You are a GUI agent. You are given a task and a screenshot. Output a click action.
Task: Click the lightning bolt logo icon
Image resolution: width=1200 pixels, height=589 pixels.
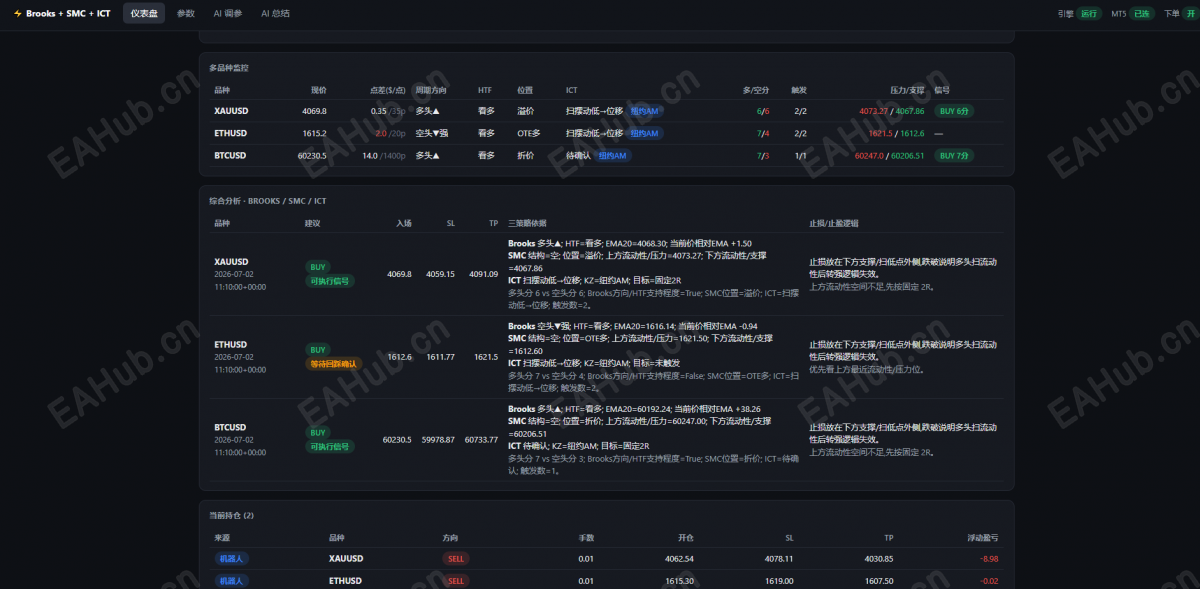(17, 14)
